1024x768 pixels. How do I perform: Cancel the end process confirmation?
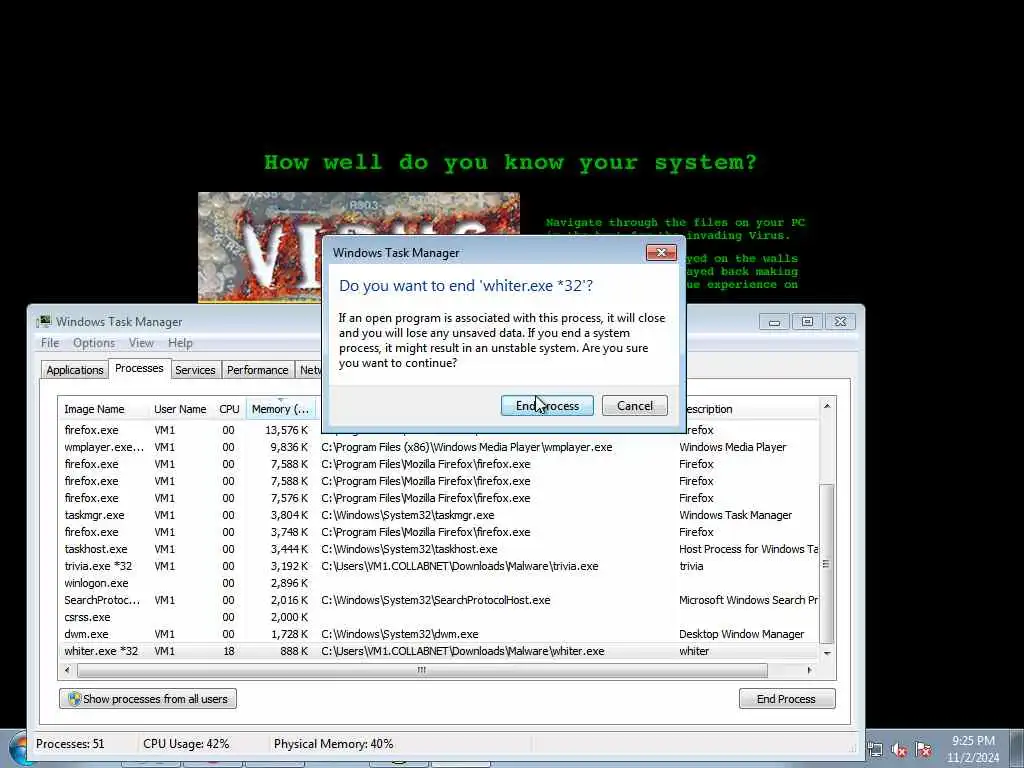pyautogui.click(x=635, y=406)
